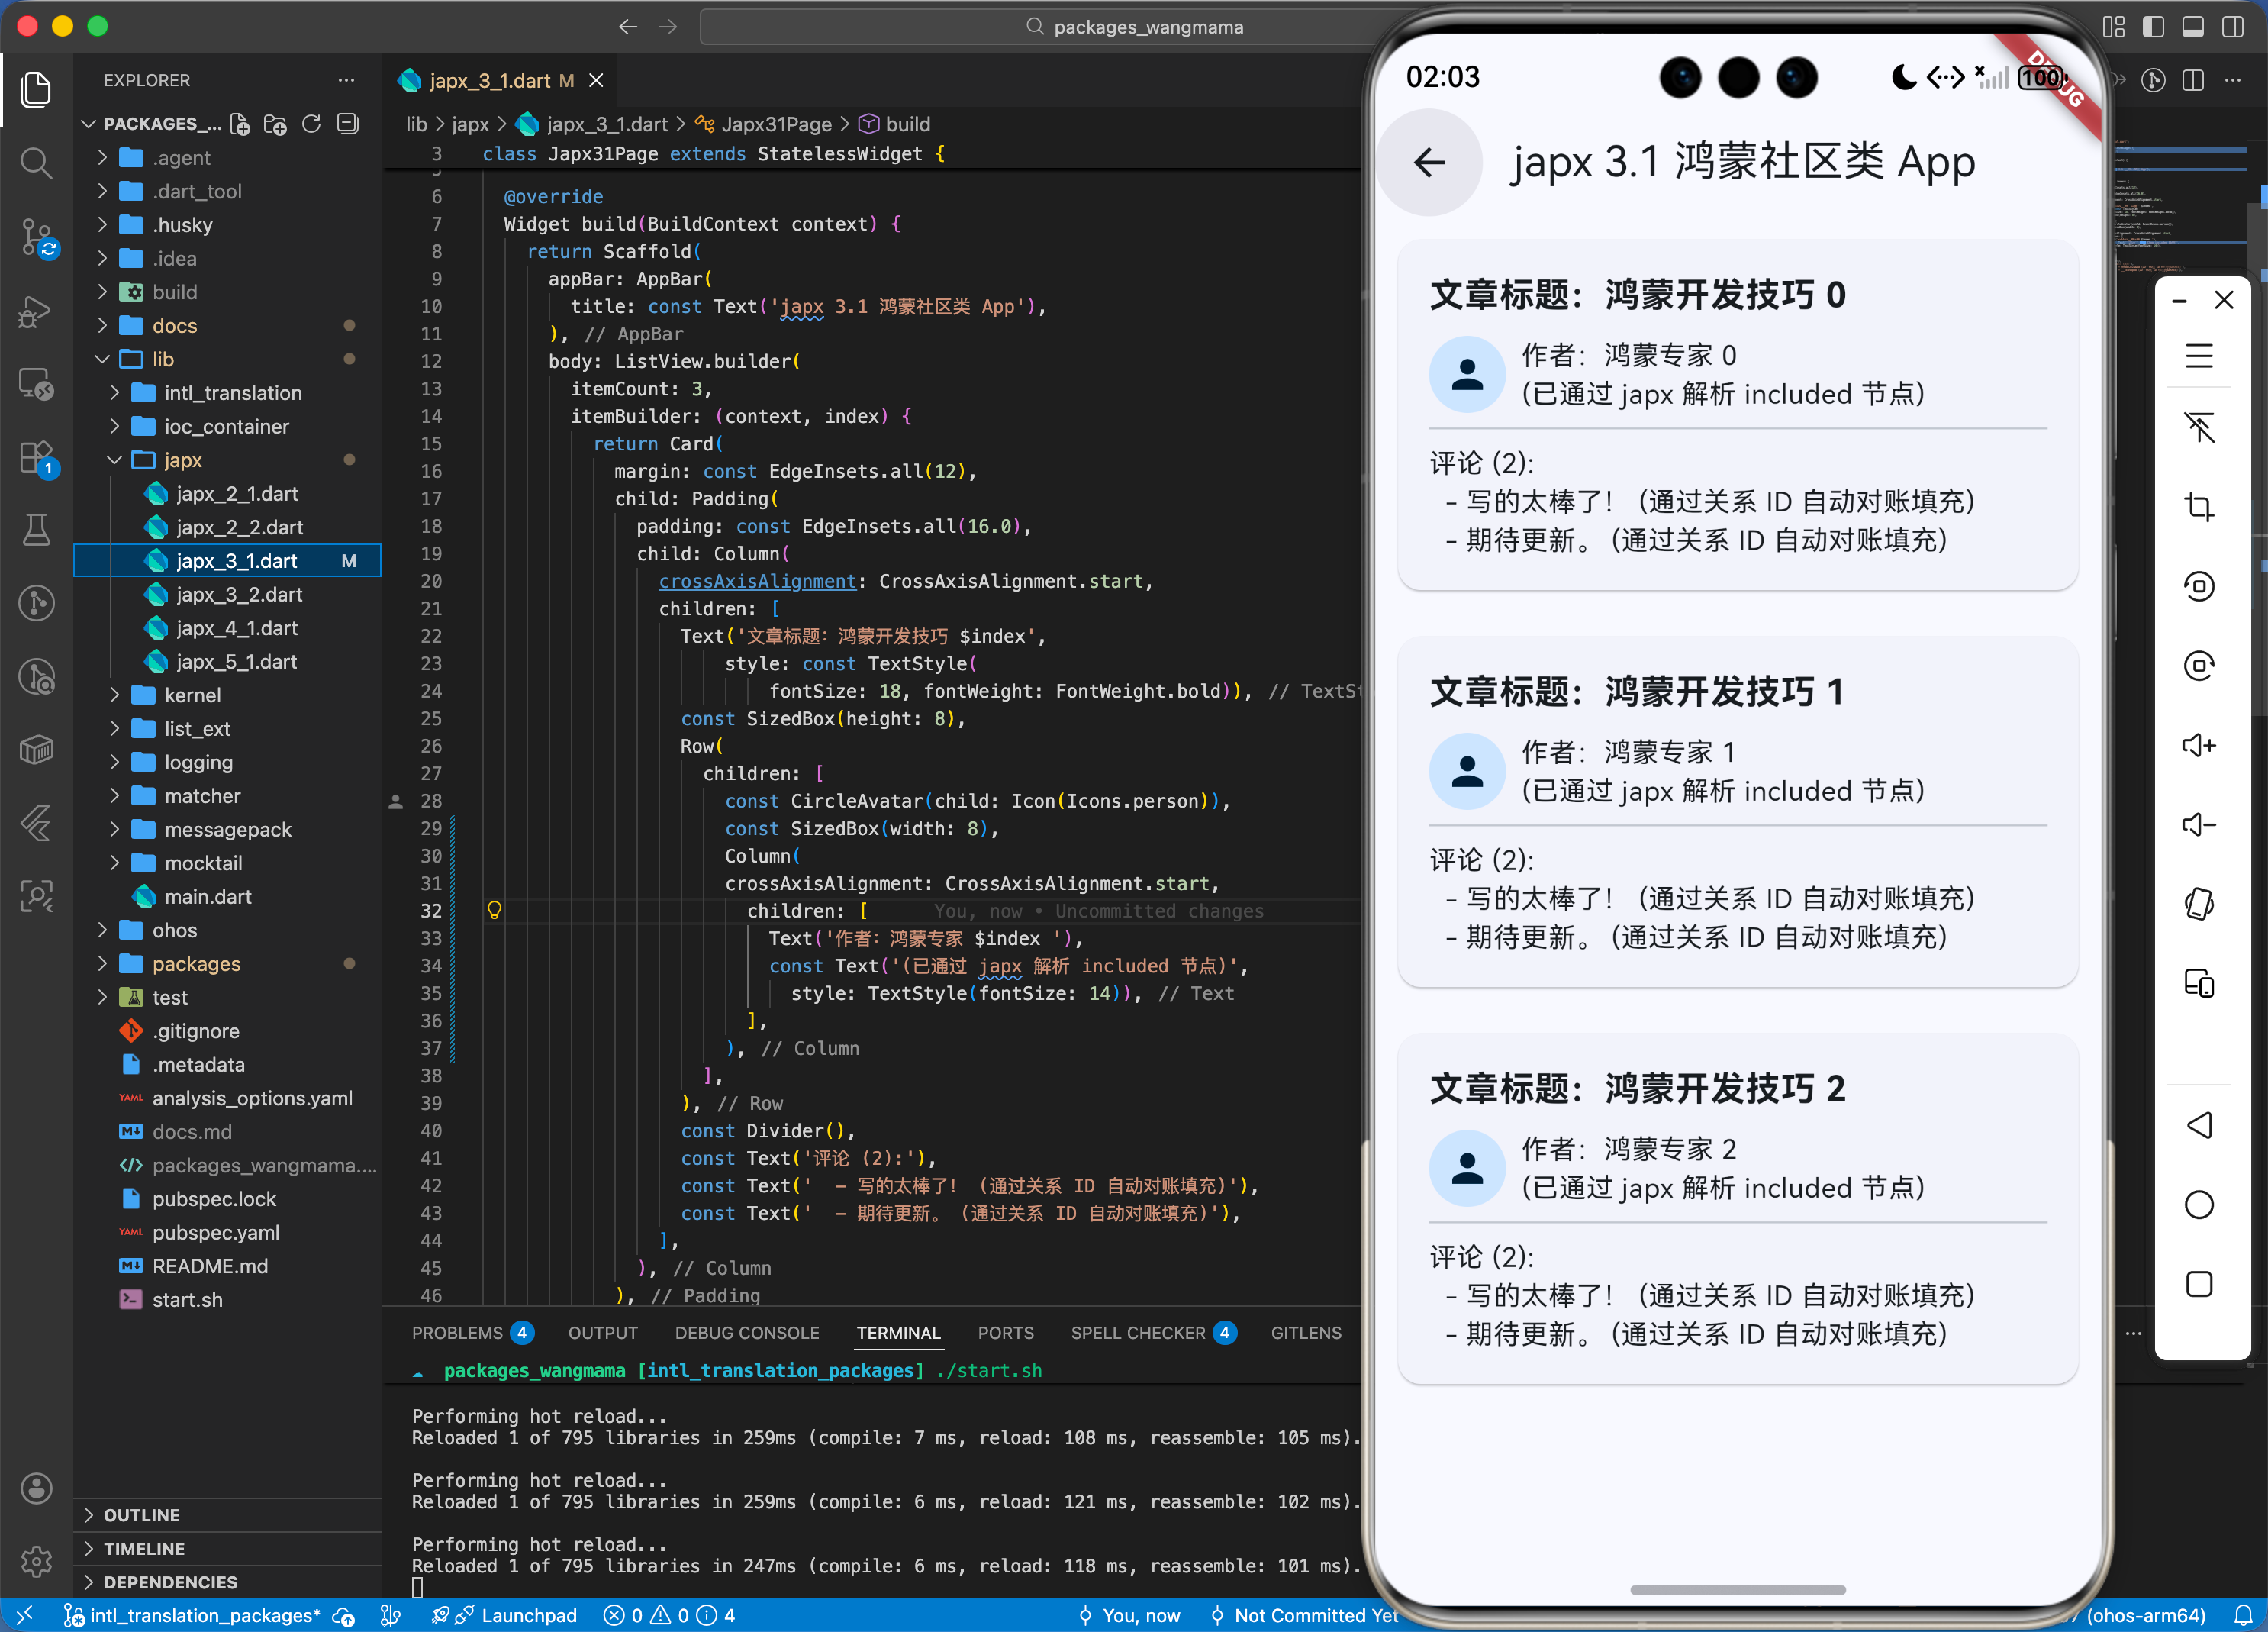2268x1632 pixels.
Task: Open the Search view in activity bar
Action: (36, 162)
